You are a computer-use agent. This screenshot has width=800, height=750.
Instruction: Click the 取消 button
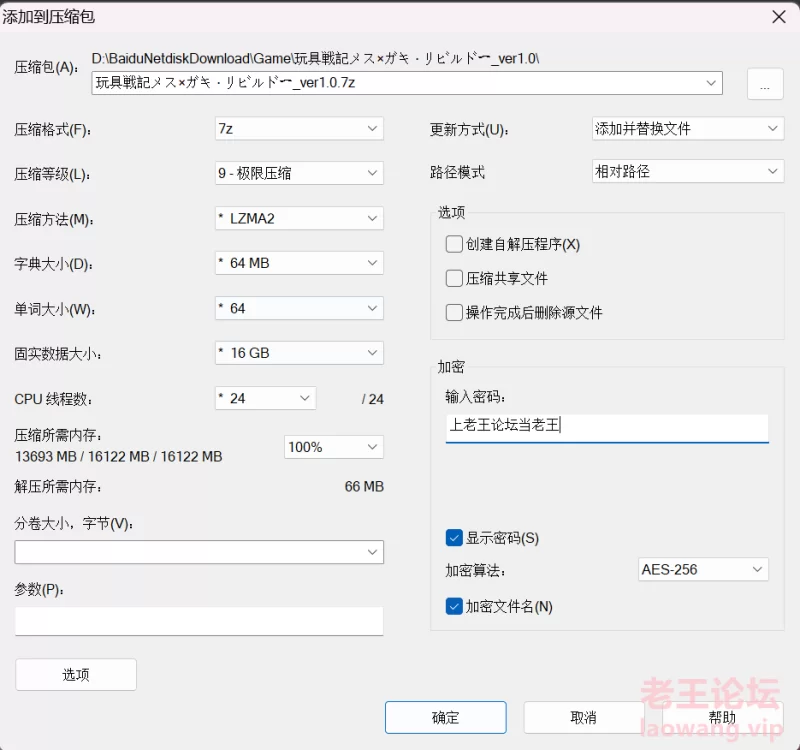[x=584, y=717]
